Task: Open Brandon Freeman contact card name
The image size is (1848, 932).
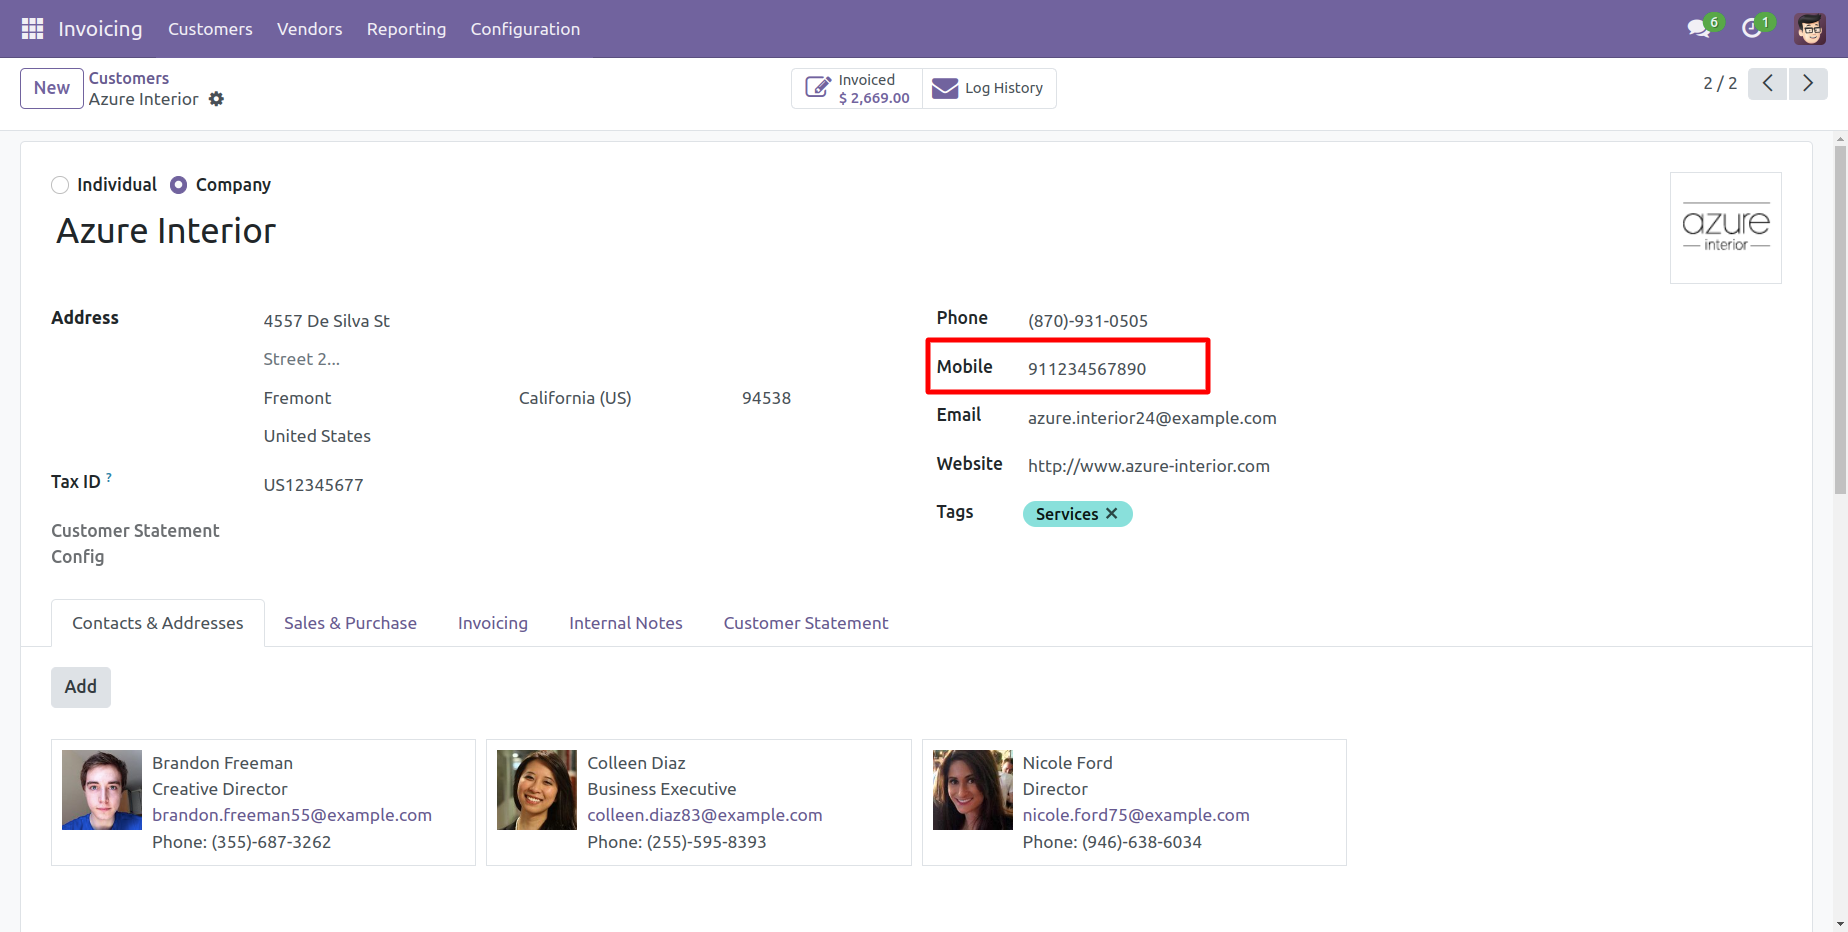Action: pyautogui.click(x=222, y=763)
